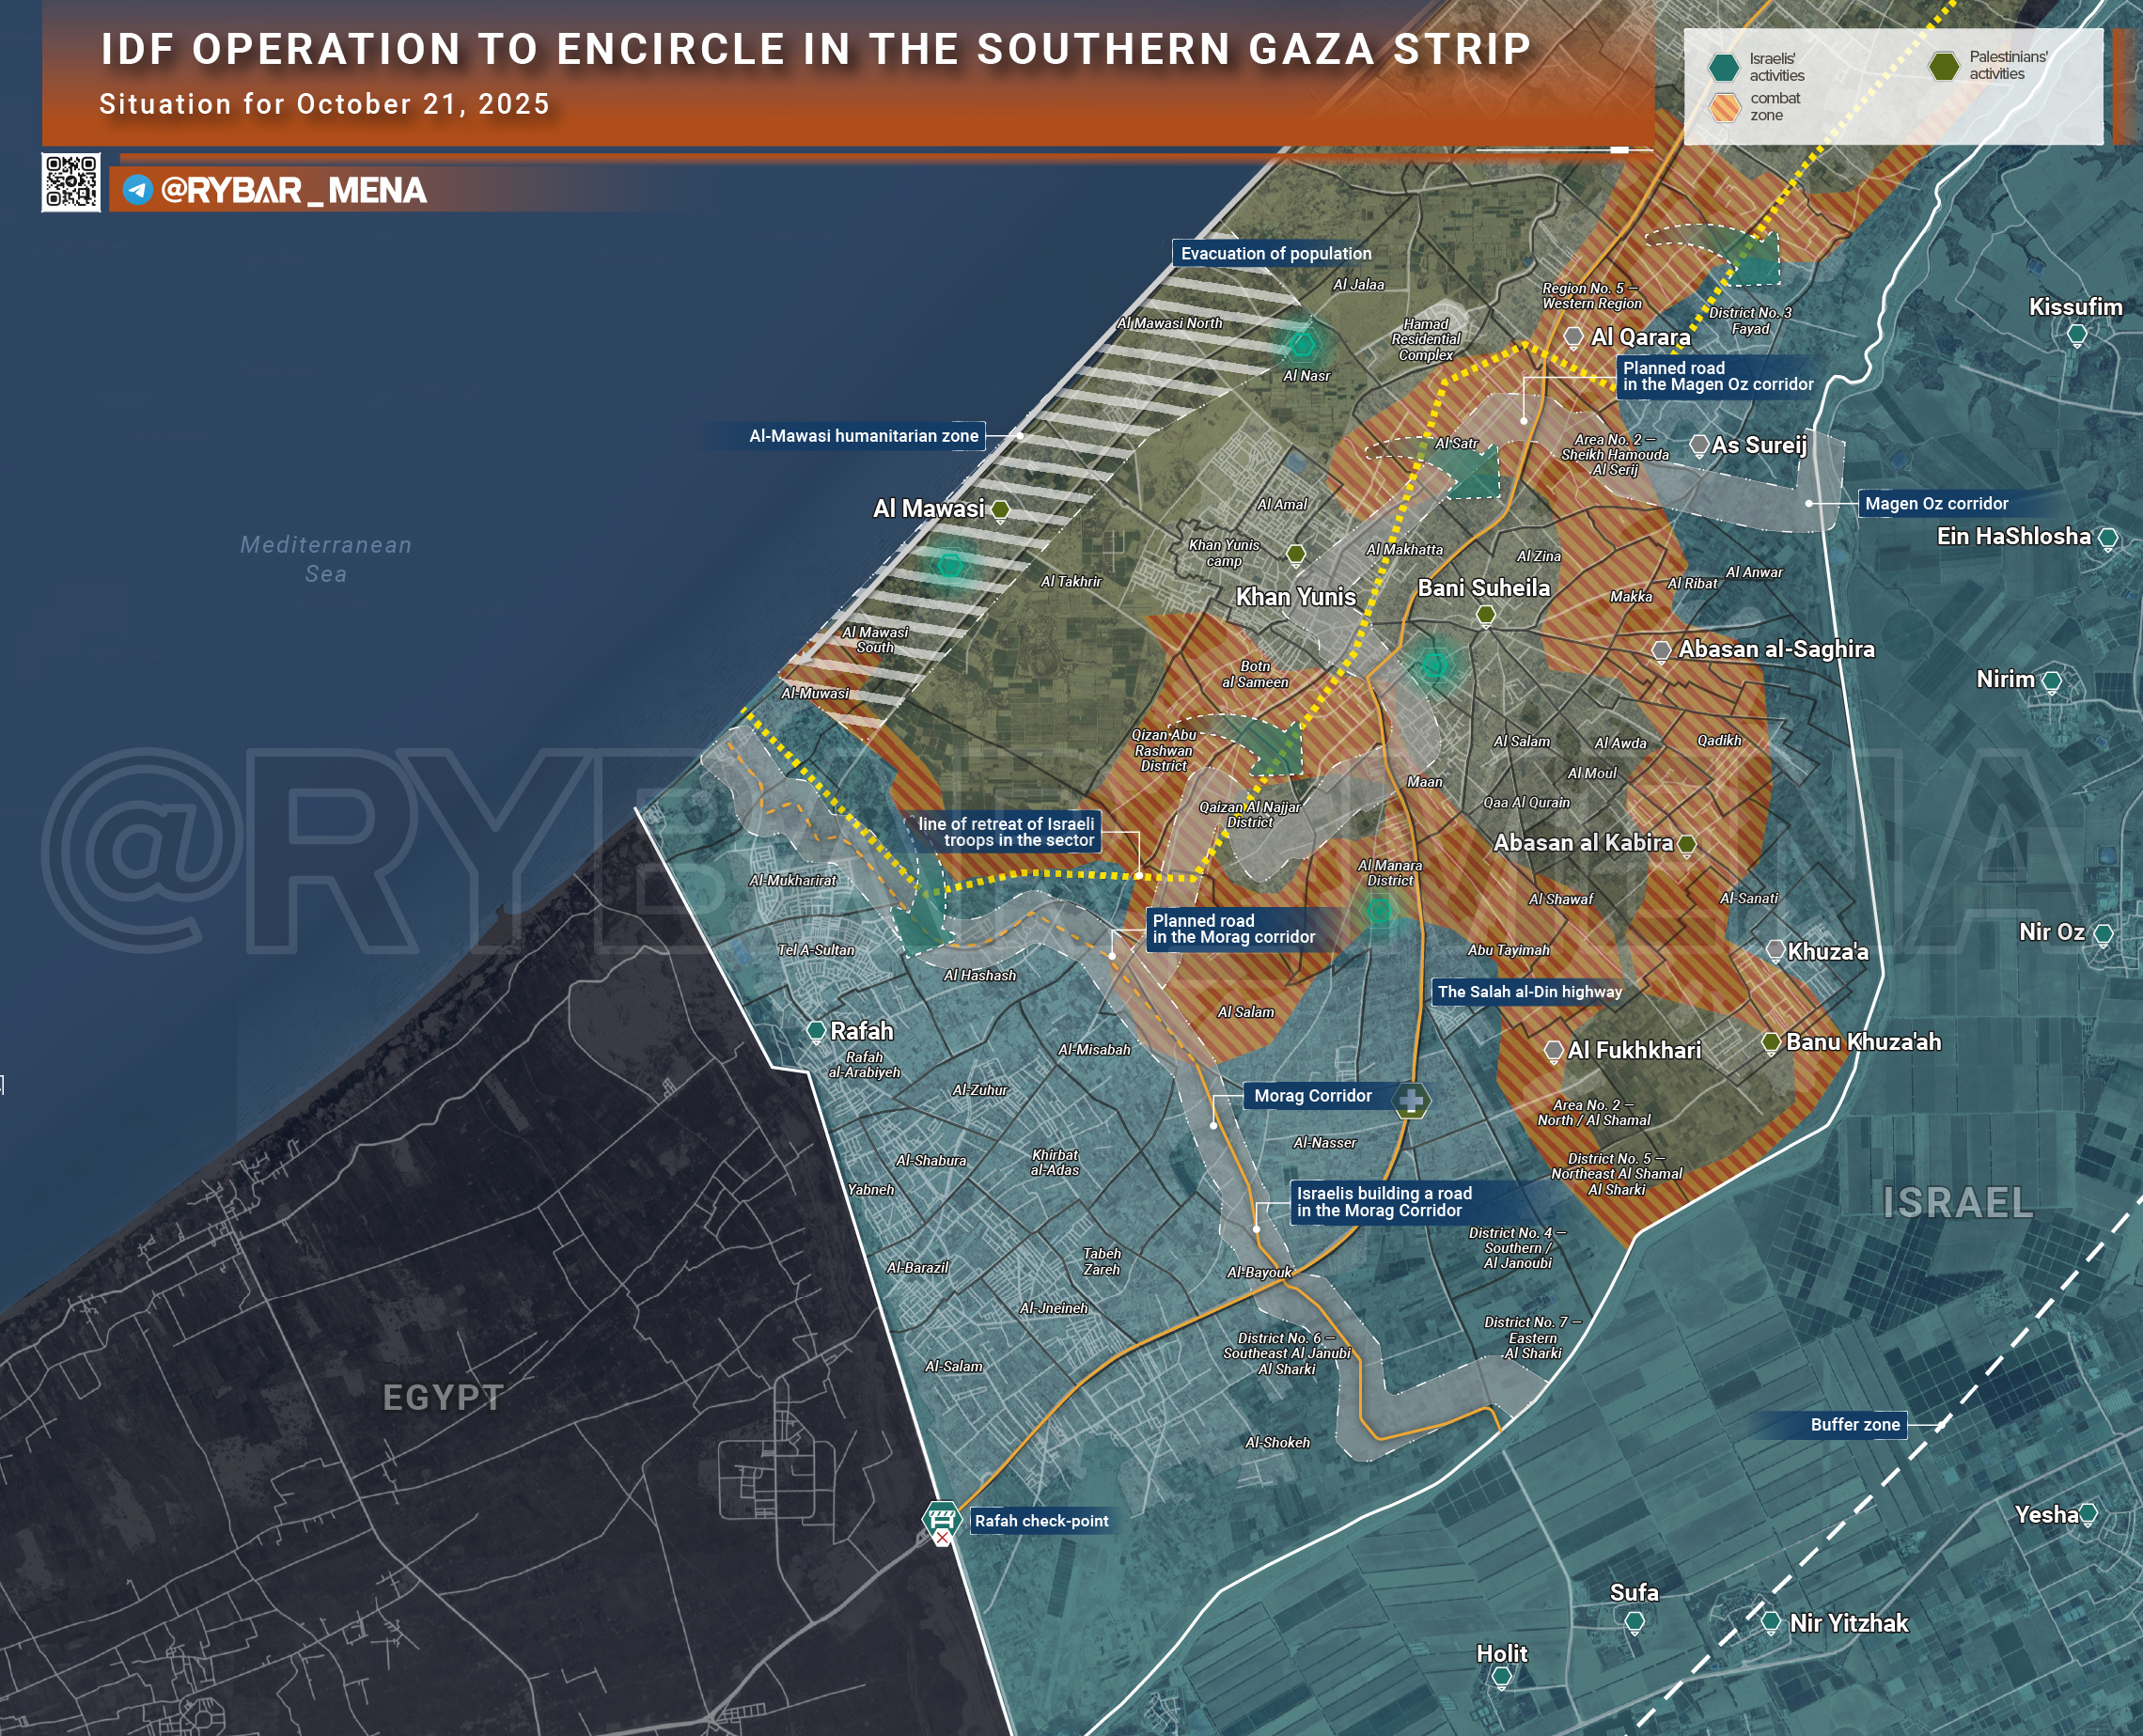Click the Khan Yunis city name
The image size is (2143, 1736).
click(x=1295, y=597)
